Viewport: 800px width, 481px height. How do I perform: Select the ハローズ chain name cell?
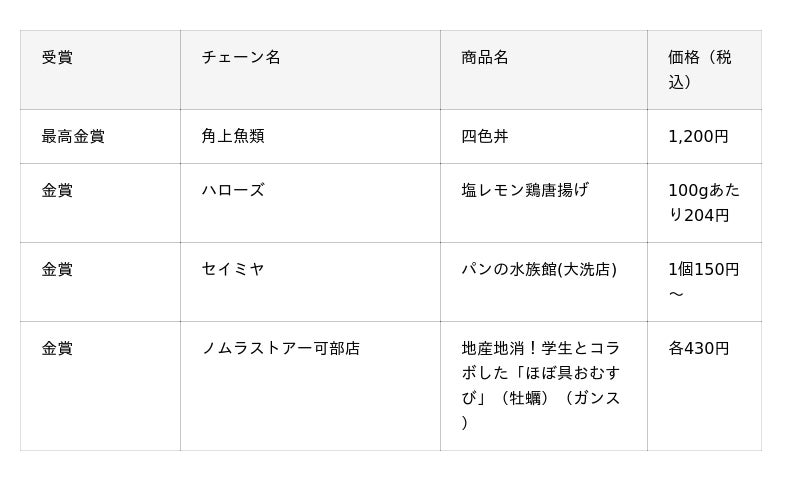(x=233, y=190)
